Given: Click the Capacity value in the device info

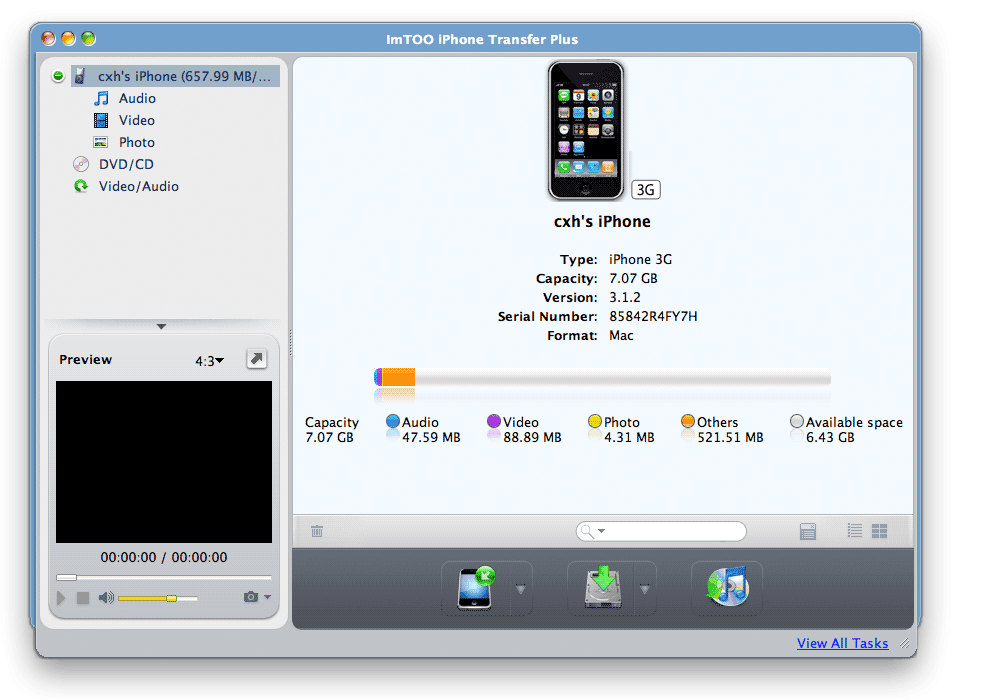Looking at the screenshot, I should (633, 278).
